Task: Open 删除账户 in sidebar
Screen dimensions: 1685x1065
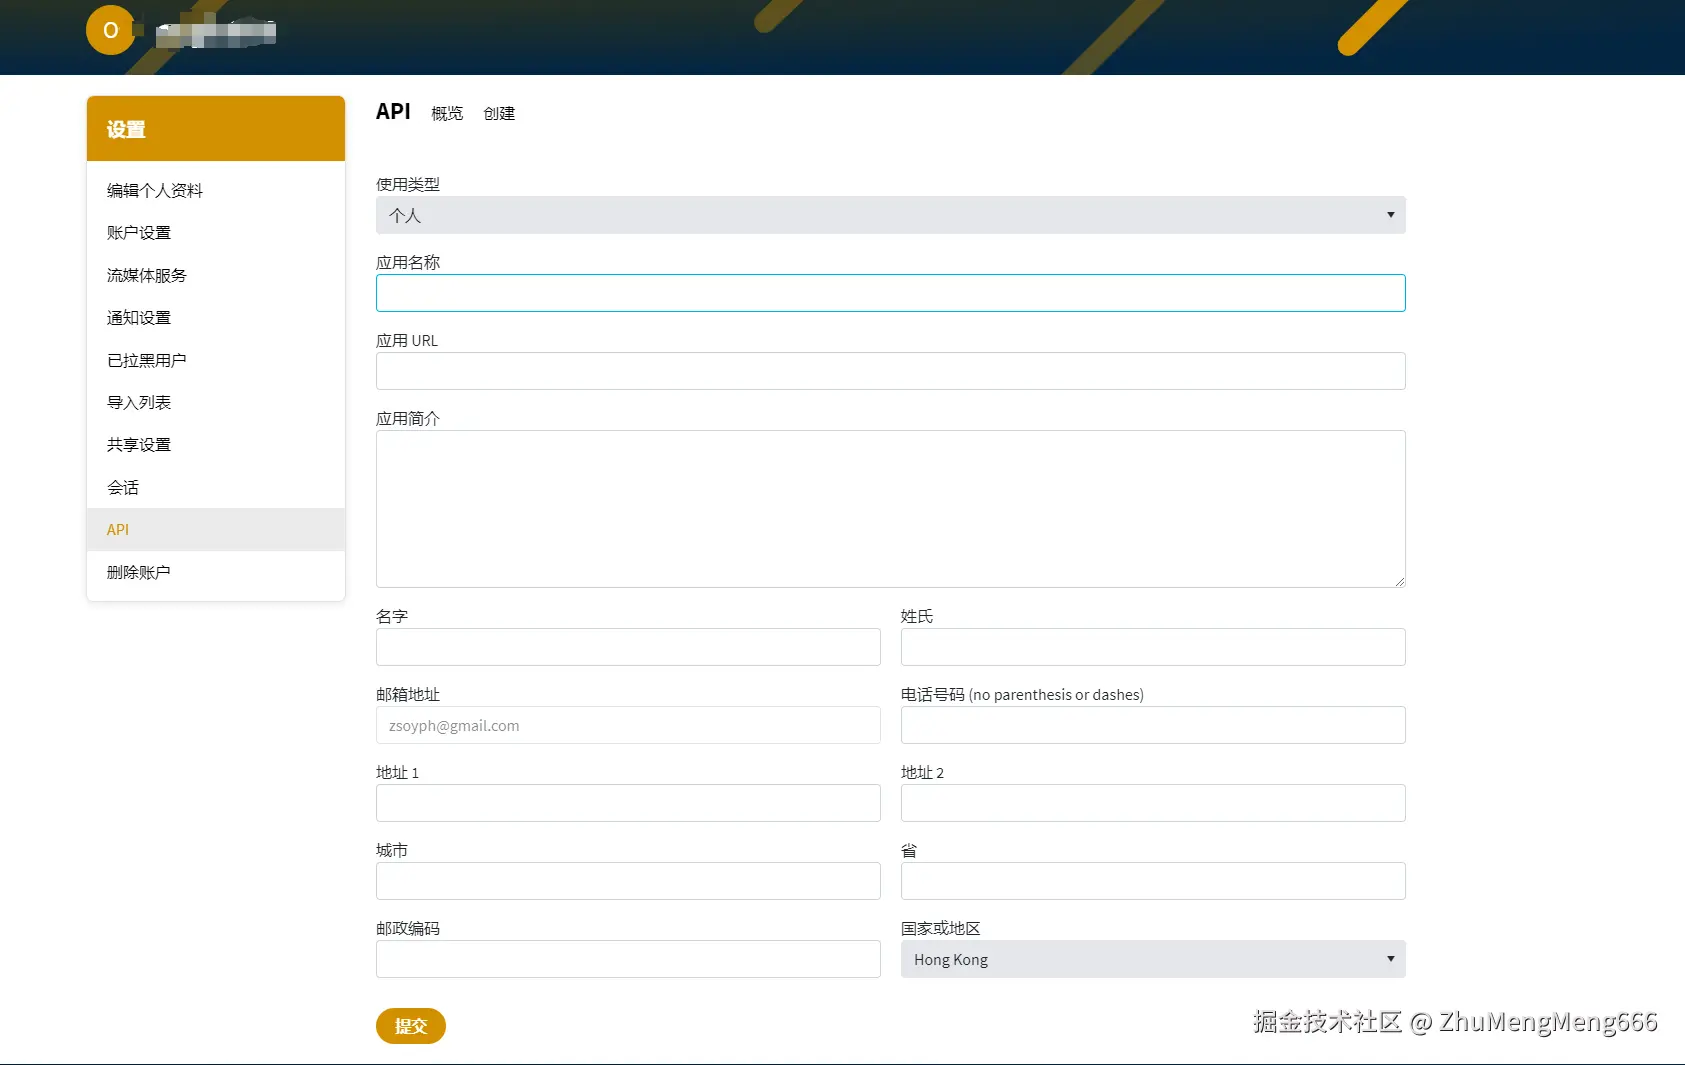Action: (x=216, y=572)
